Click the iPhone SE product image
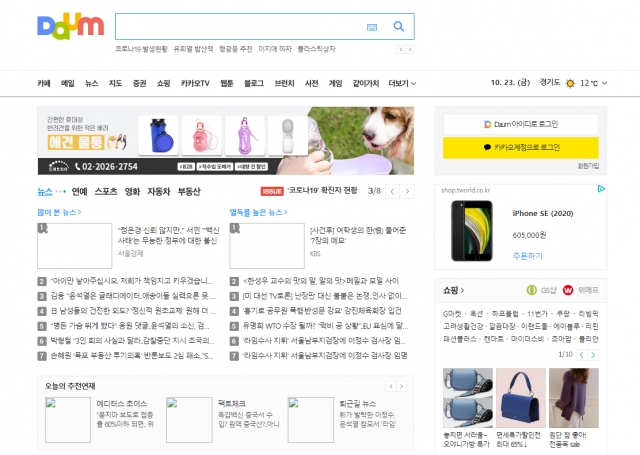This screenshot has height=455, width=640. 472,231
